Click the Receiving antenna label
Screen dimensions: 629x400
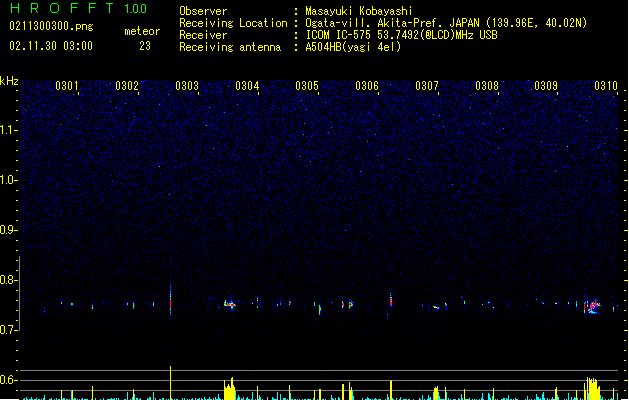point(230,47)
